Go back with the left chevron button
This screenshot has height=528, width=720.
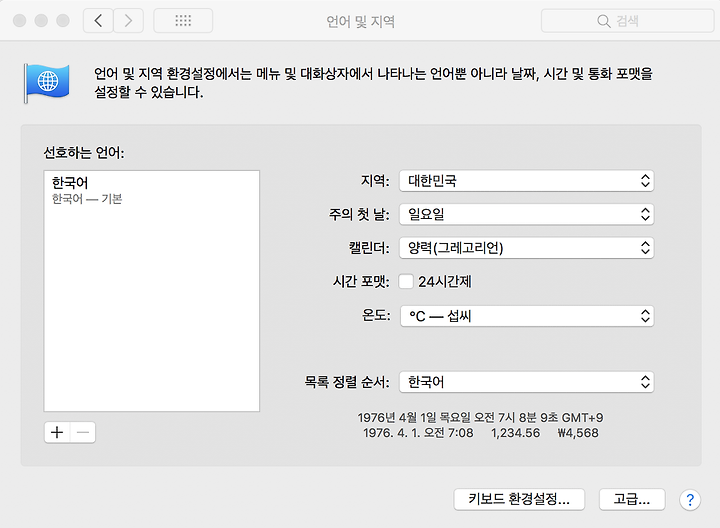(x=98, y=21)
